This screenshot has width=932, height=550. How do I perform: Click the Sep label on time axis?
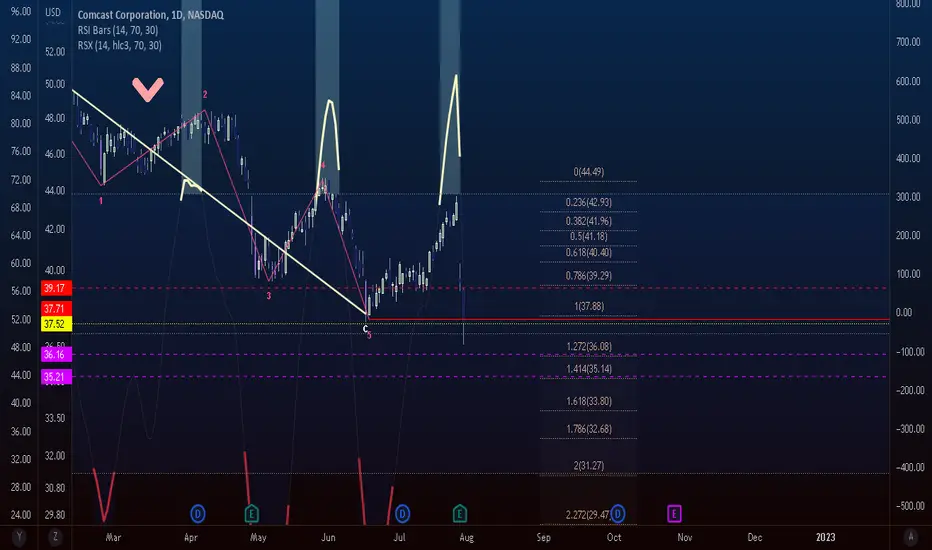[543, 538]
